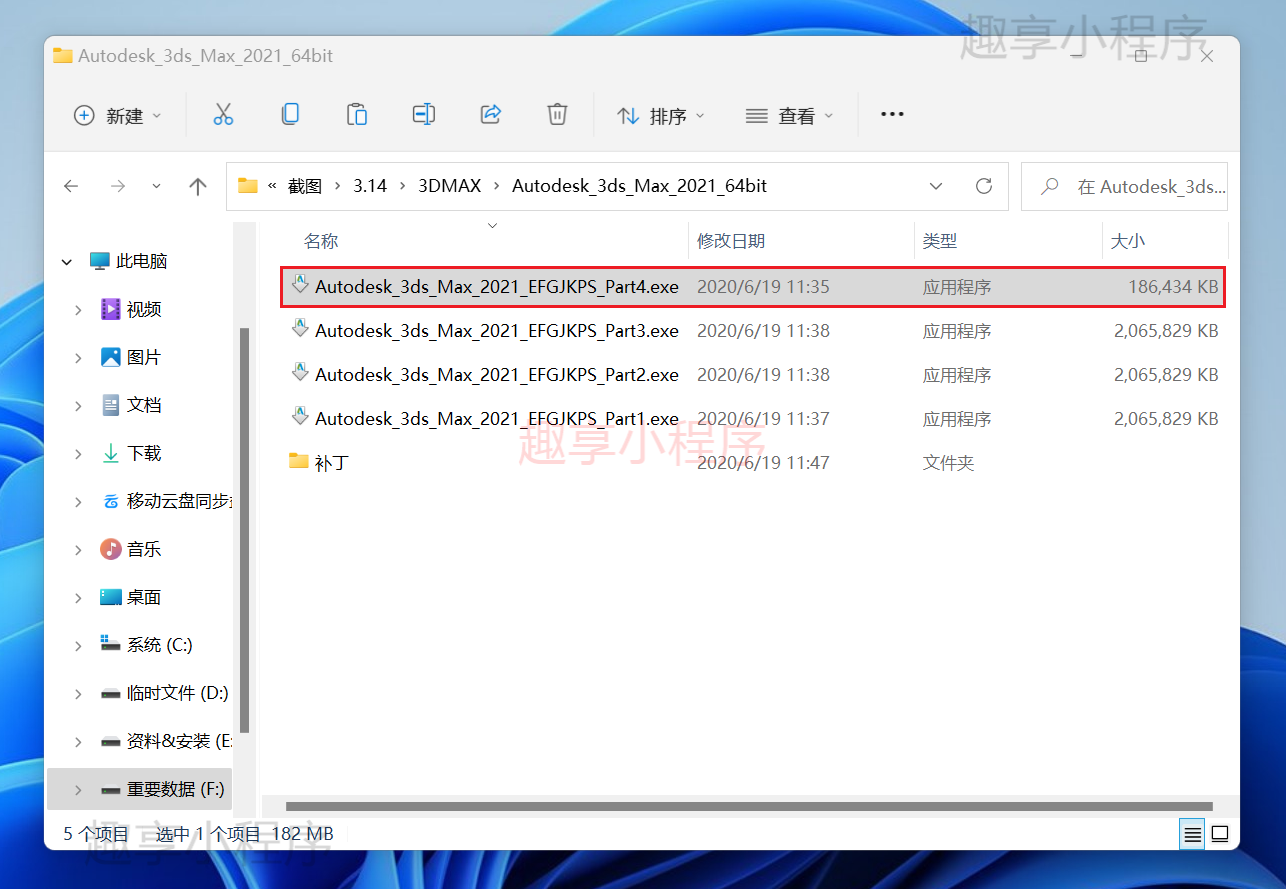The width and height of the screenshot is (1286, 889).
Task: Expand the 重要数据 (F:) drive node
Action: 78,790
